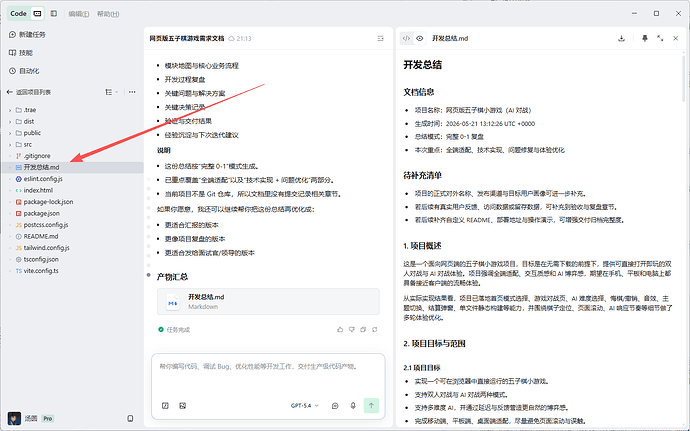Click the user avatar at bottom left
Screen dimensions: 690x431
pyautogui.click(x=14, y=418)
